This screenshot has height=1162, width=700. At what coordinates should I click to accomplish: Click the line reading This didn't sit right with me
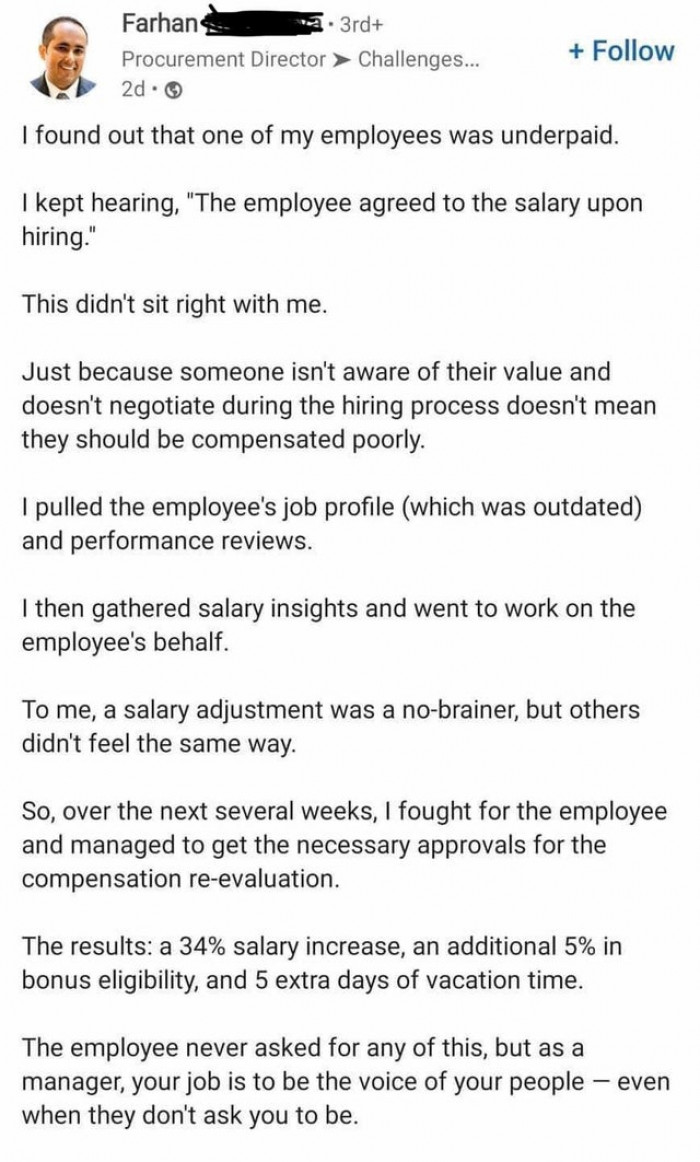(x=170, y=304)
